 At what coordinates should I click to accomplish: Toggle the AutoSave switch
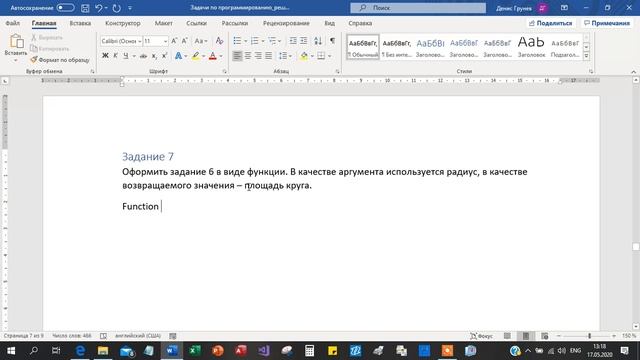tap(65, 8)
